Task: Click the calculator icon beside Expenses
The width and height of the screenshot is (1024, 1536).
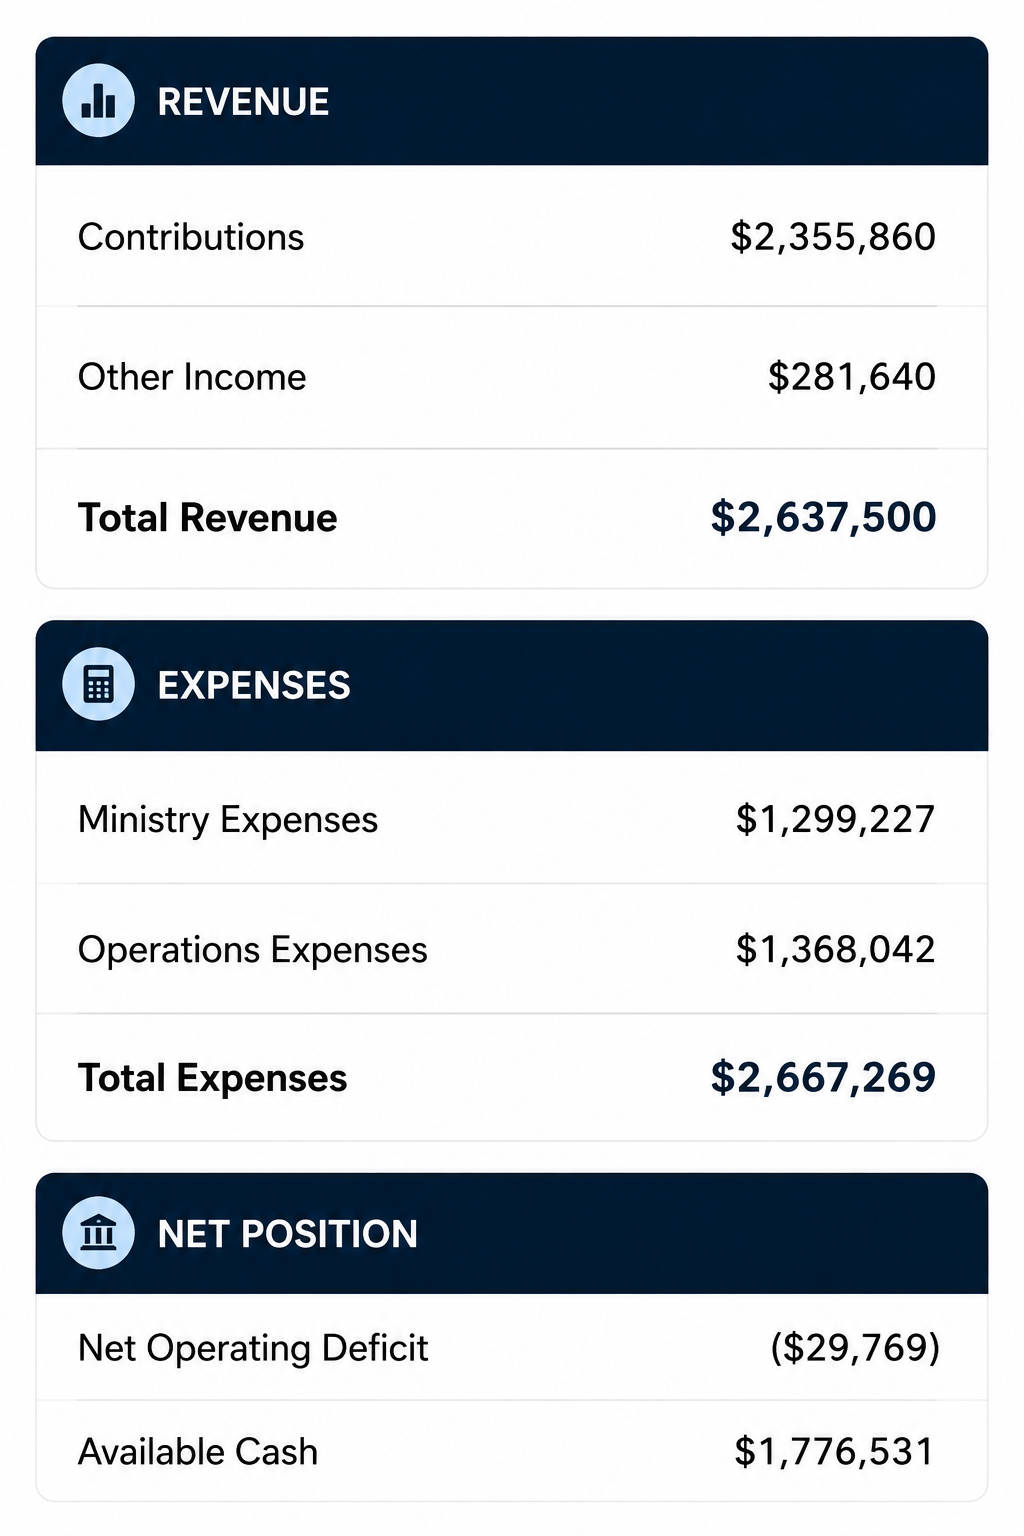Action: pyautogui.click(x=98, y=685)
